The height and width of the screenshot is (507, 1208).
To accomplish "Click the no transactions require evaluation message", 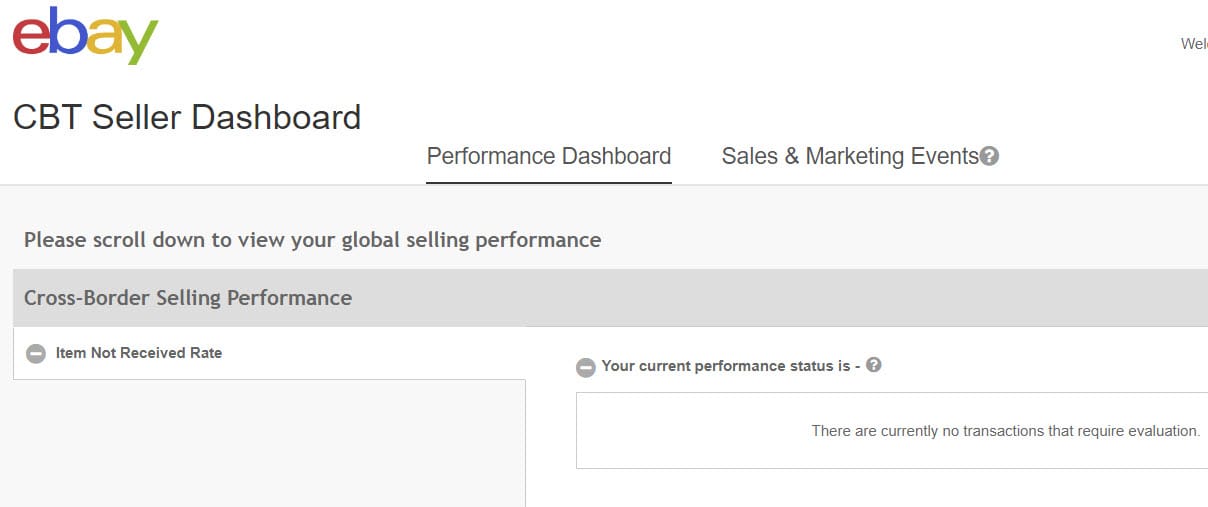I will tap(1005, 431).
